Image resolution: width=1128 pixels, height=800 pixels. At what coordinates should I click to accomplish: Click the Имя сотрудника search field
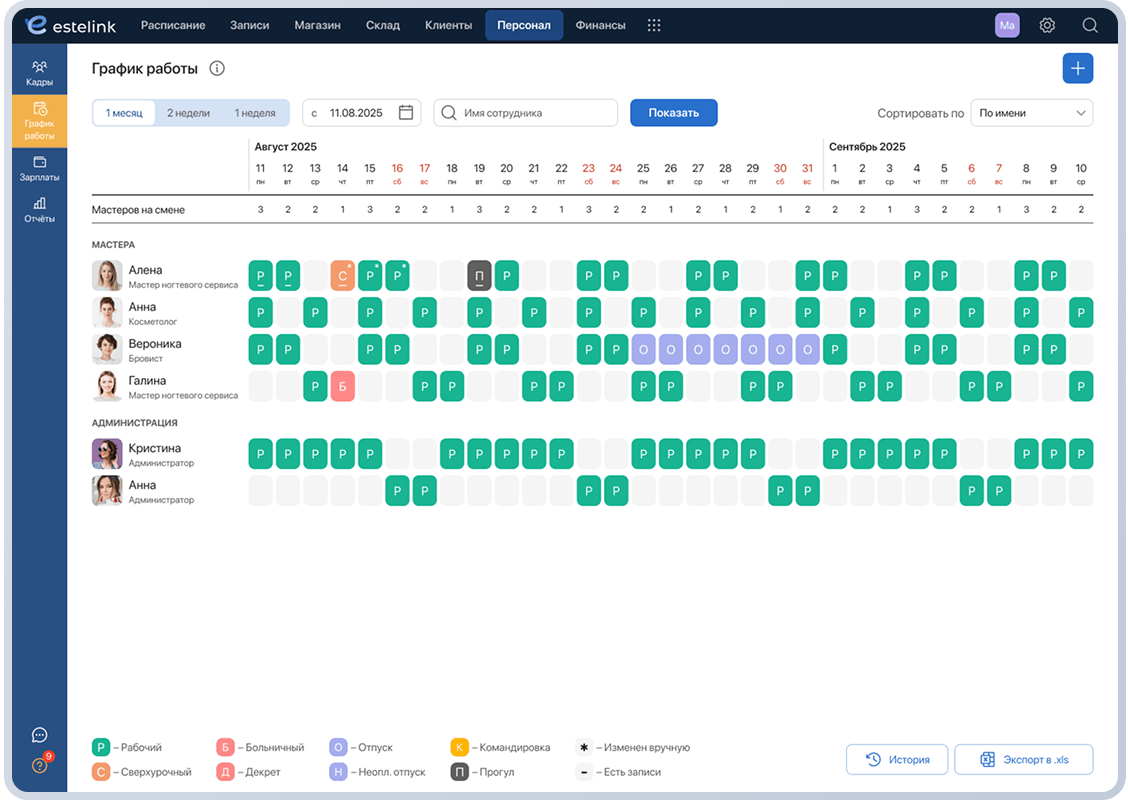point(526,113)
